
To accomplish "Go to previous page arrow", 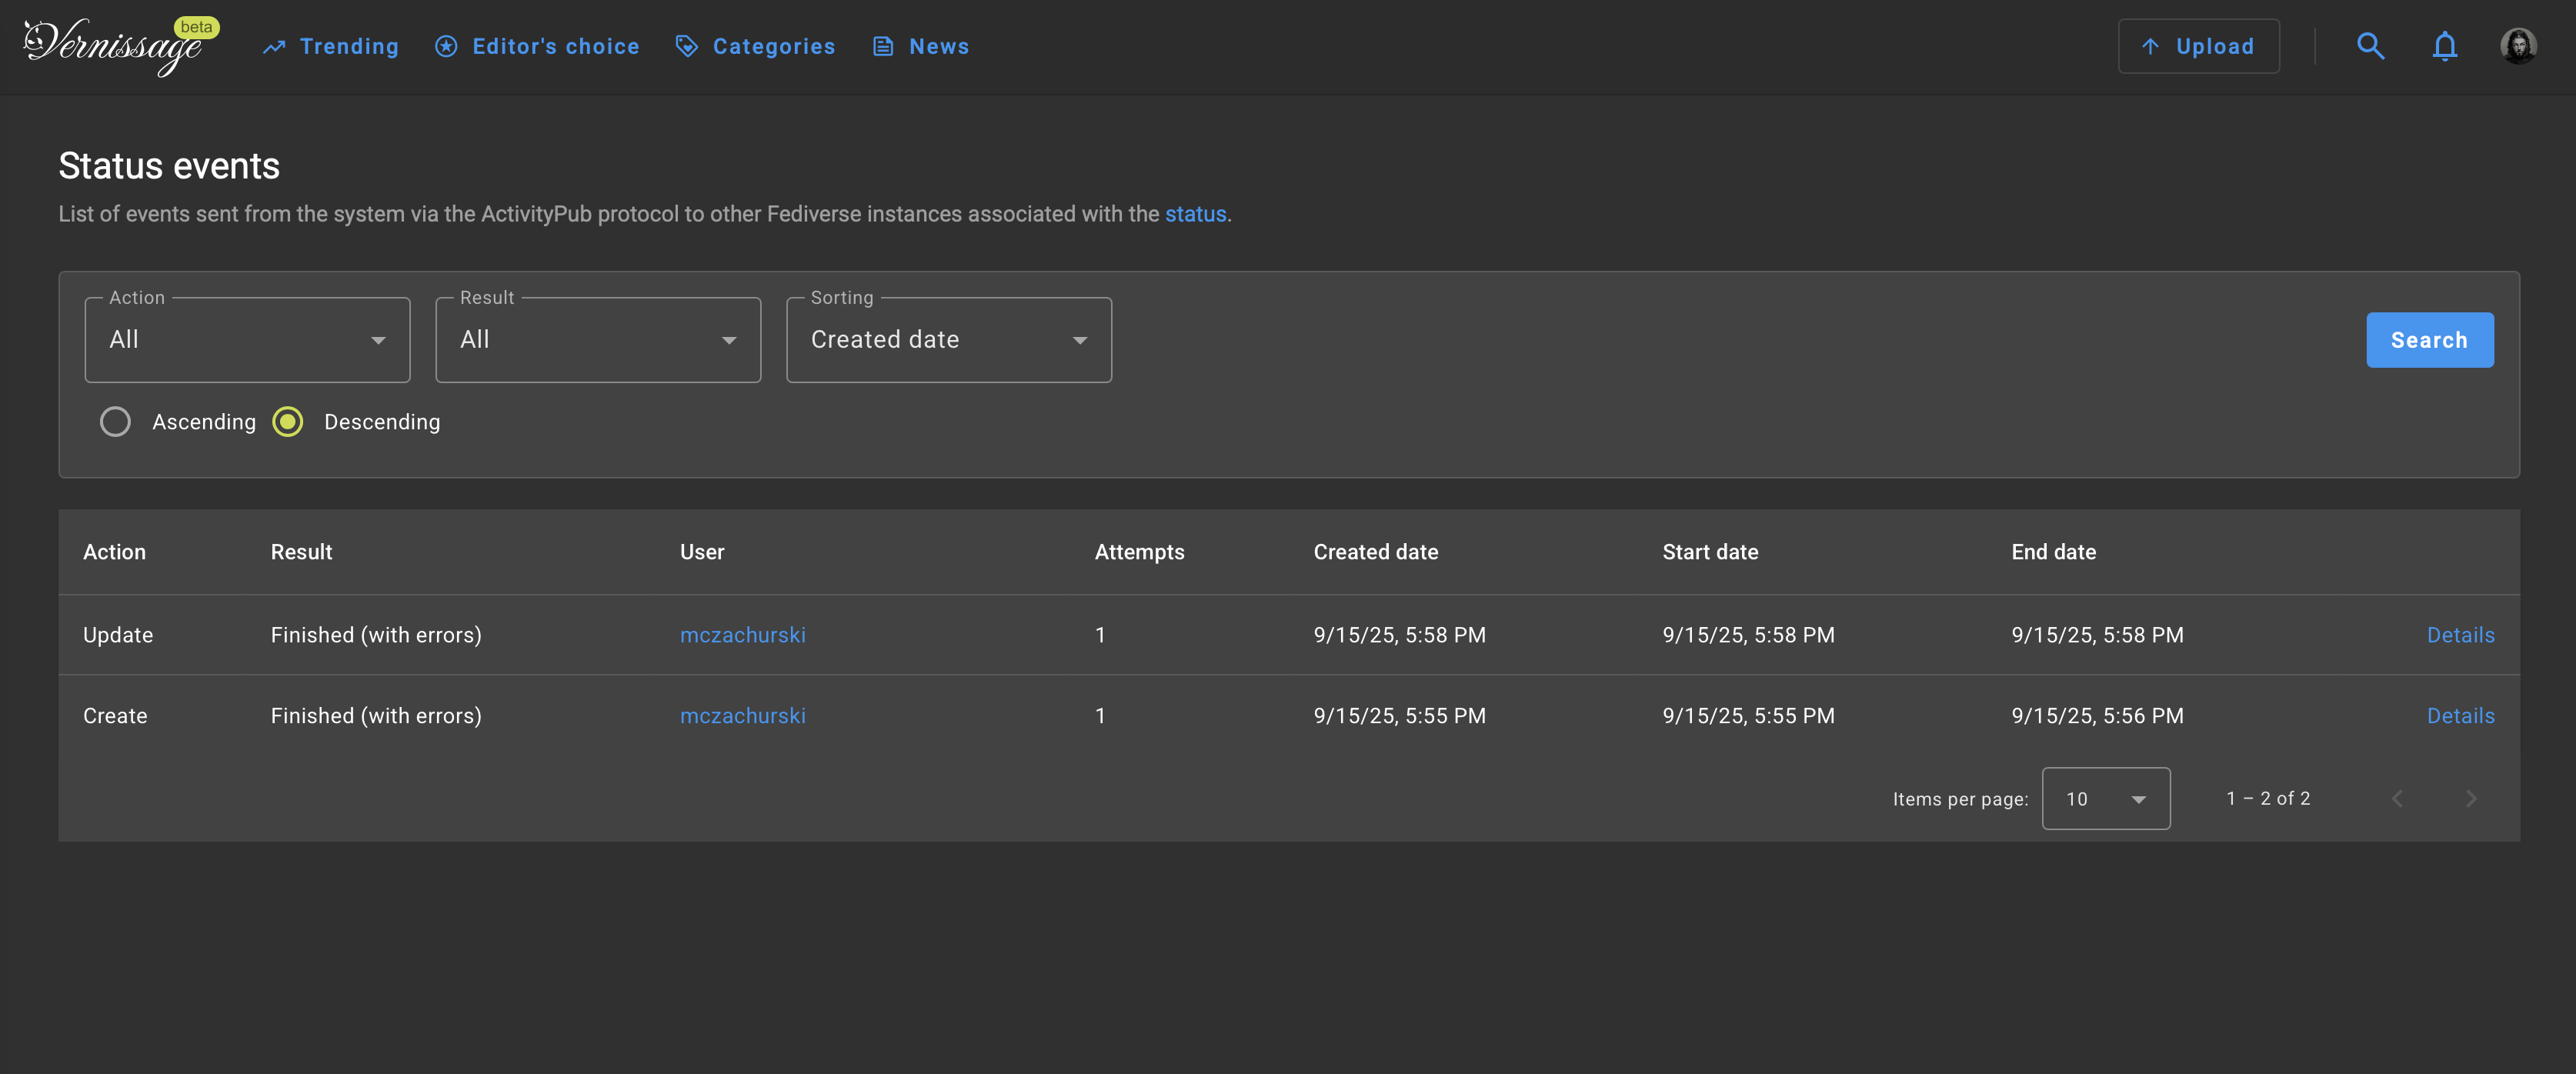I will coord(2397,798).
